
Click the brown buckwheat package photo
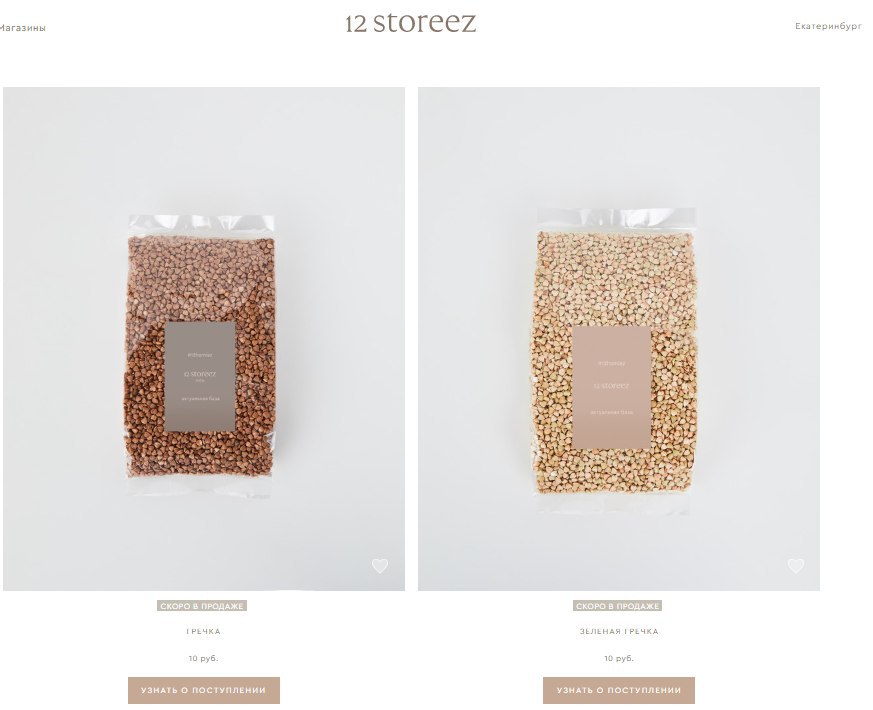pos(201,354)
